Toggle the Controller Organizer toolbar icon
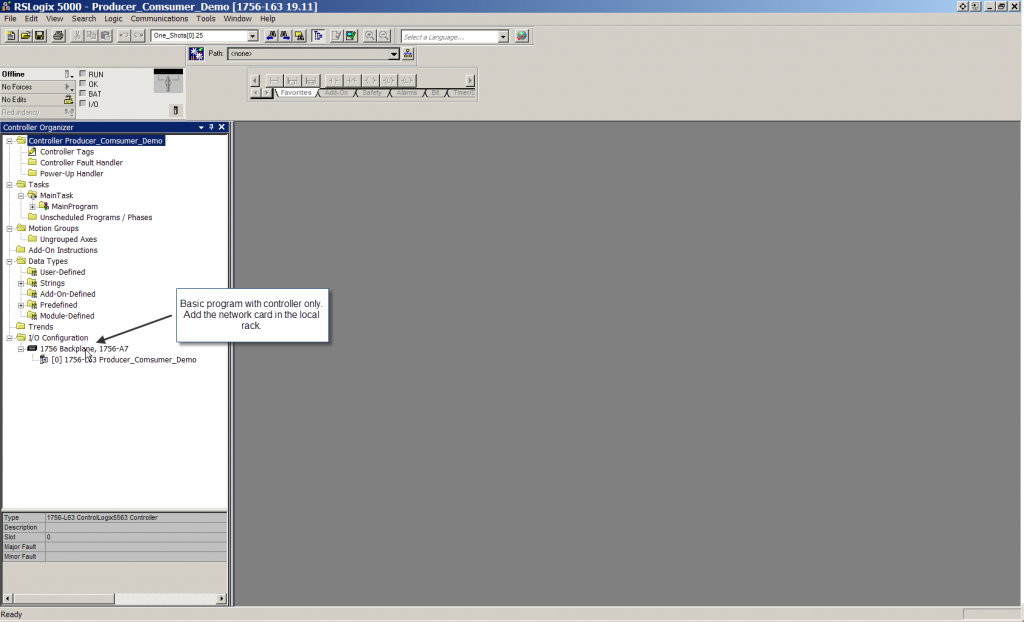The width and height of the screenshot is (1024, 622). (x=318, y=36)
